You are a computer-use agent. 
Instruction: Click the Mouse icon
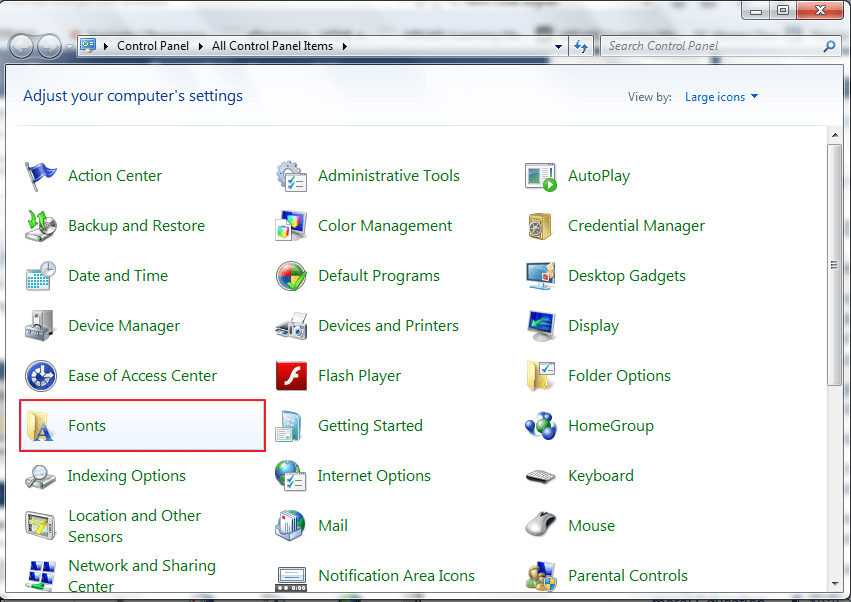tap(541, 525)
